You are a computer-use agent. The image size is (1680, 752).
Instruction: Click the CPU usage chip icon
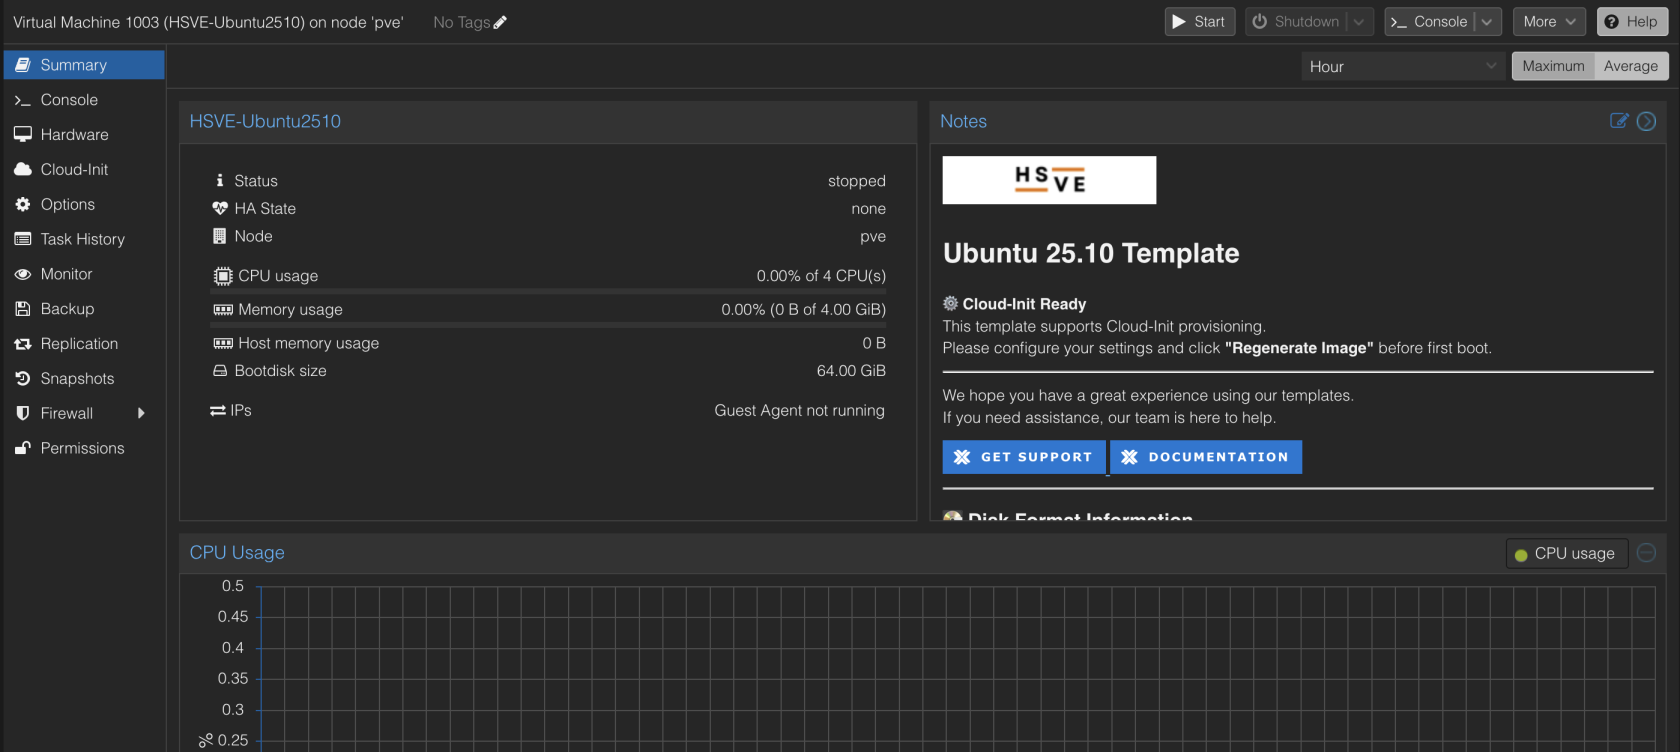(223, 276)
